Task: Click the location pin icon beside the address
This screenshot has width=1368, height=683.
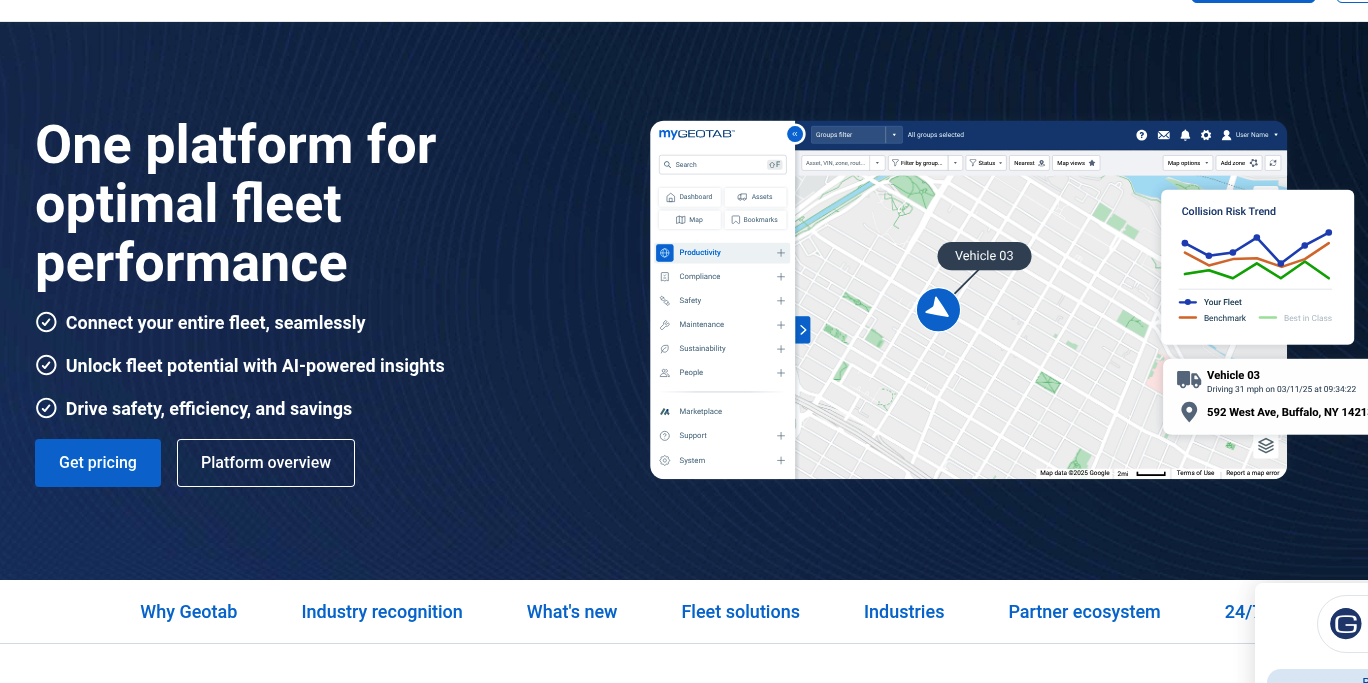Action: tap(1189, 412)
